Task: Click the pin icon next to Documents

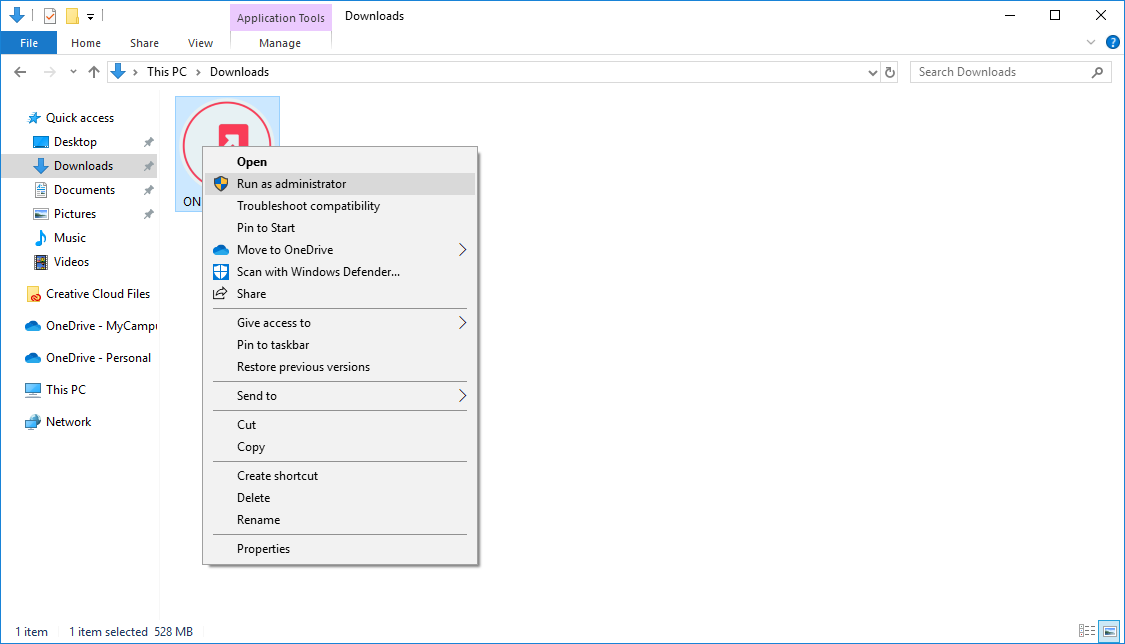Action: coord(149,190)
